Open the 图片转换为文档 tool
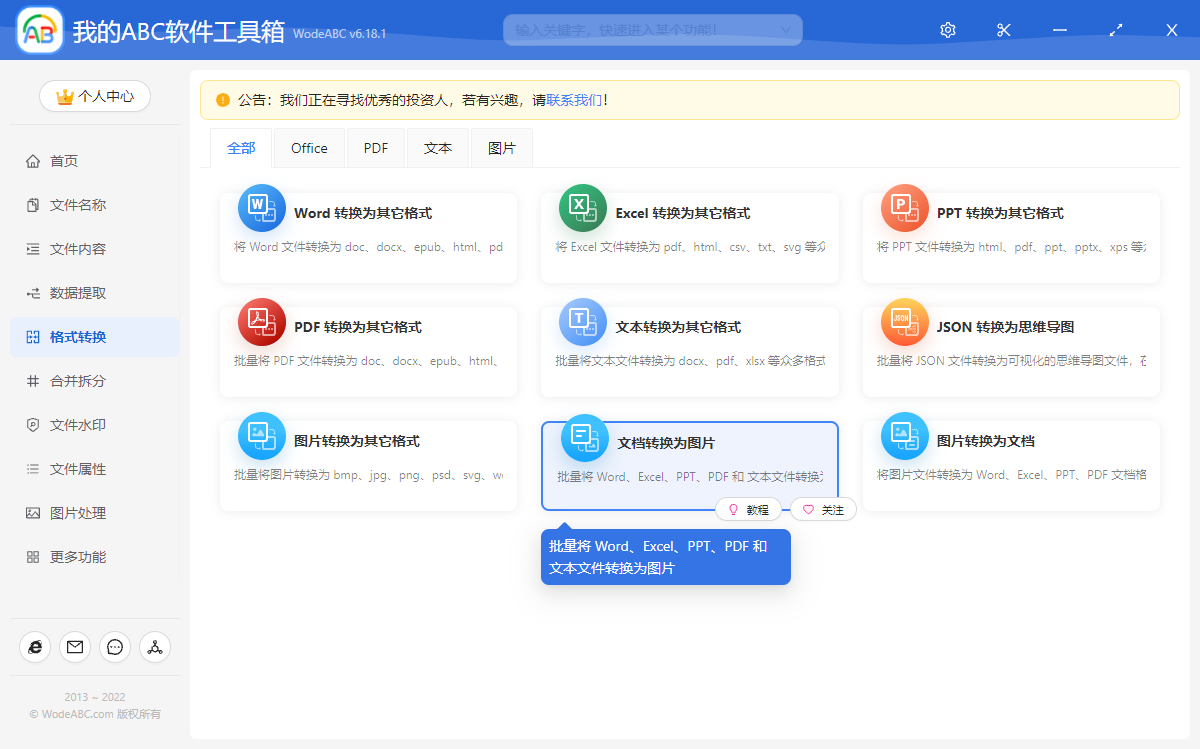The width and height of the screenshot is (1200, 749). coord(1010,462)
